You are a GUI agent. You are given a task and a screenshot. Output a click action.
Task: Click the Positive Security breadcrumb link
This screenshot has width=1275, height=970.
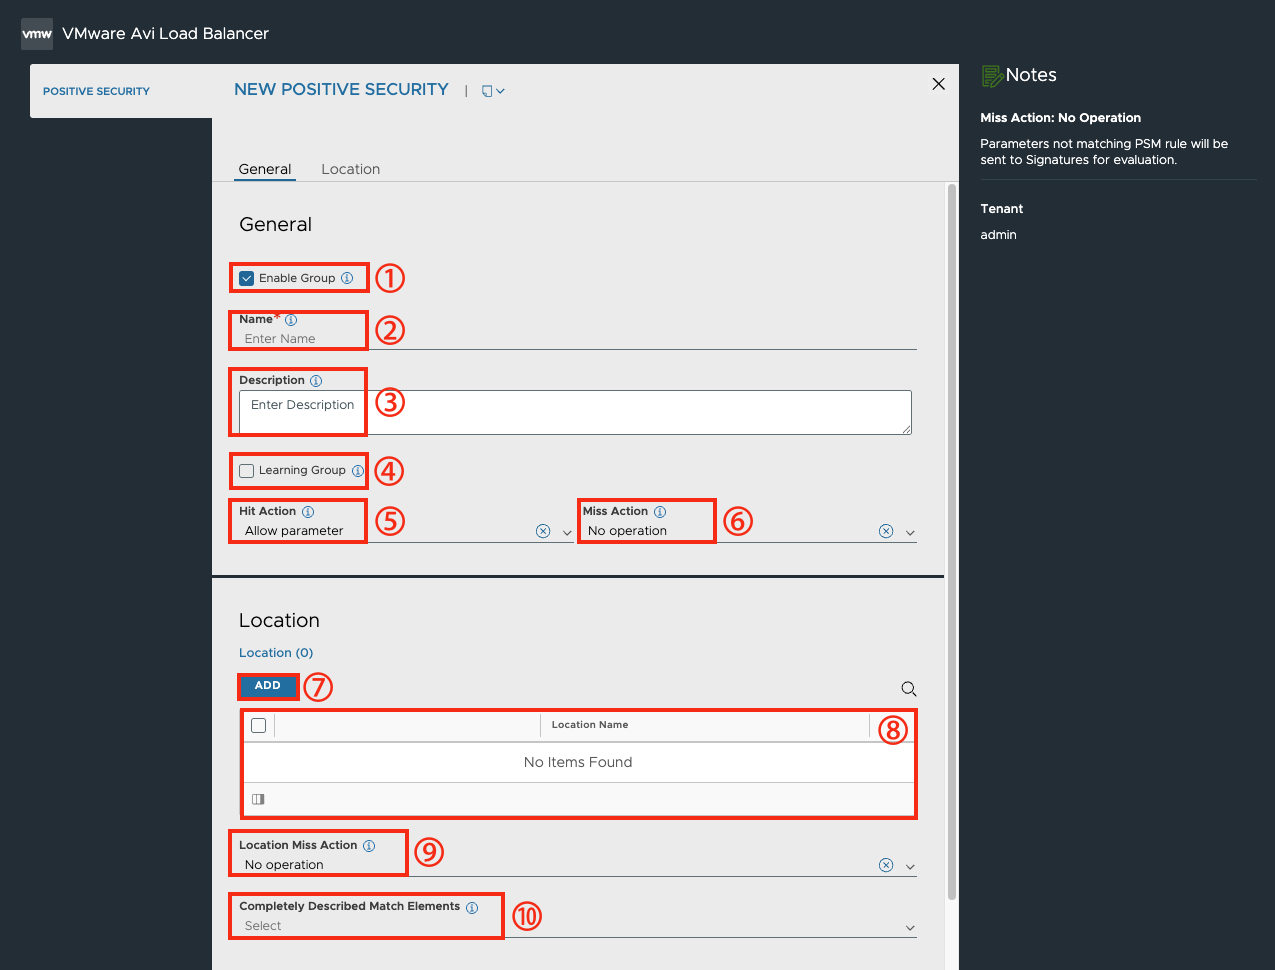tap(96, 91)
